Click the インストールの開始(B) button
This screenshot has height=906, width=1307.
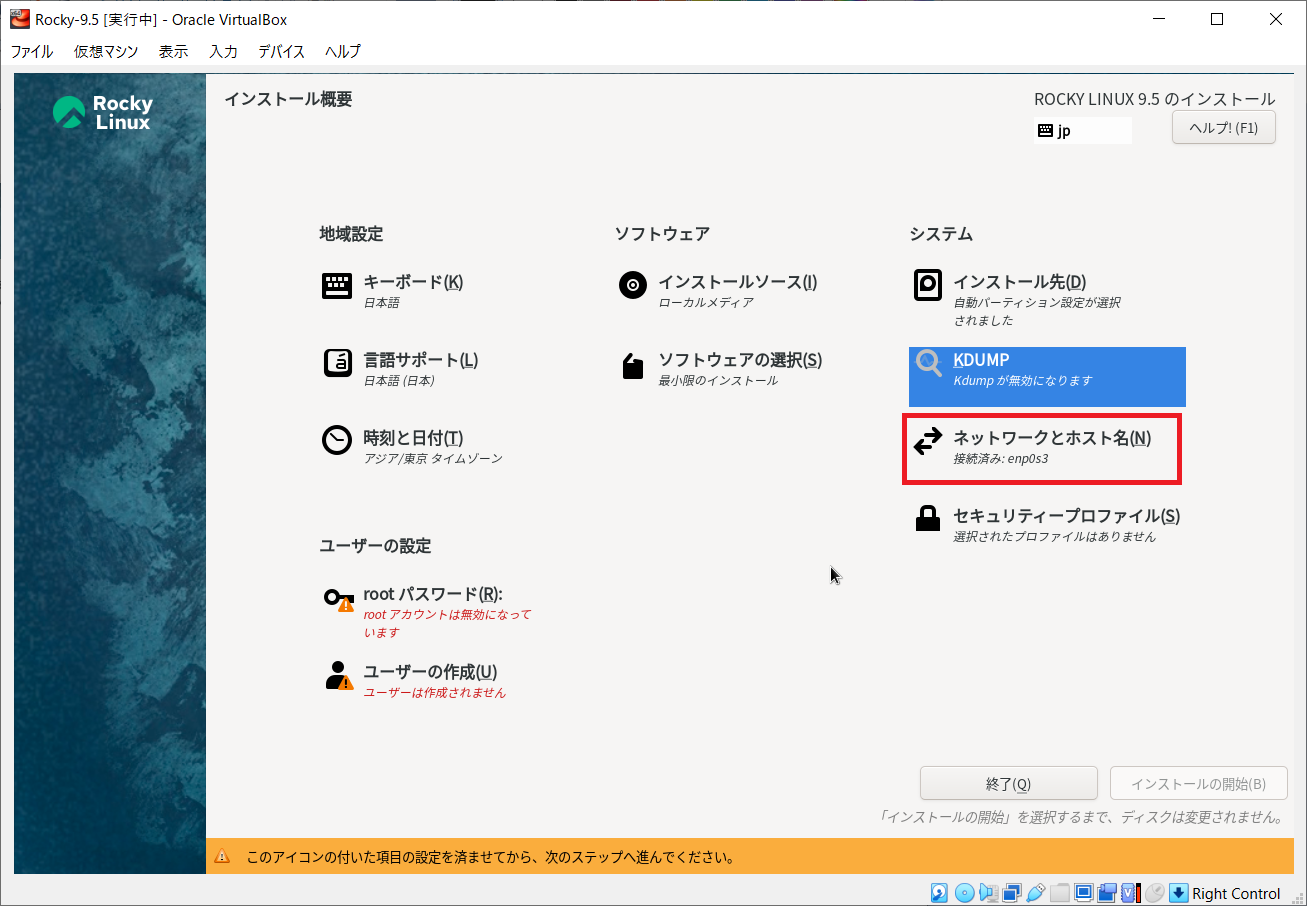tap(1198, 784)
